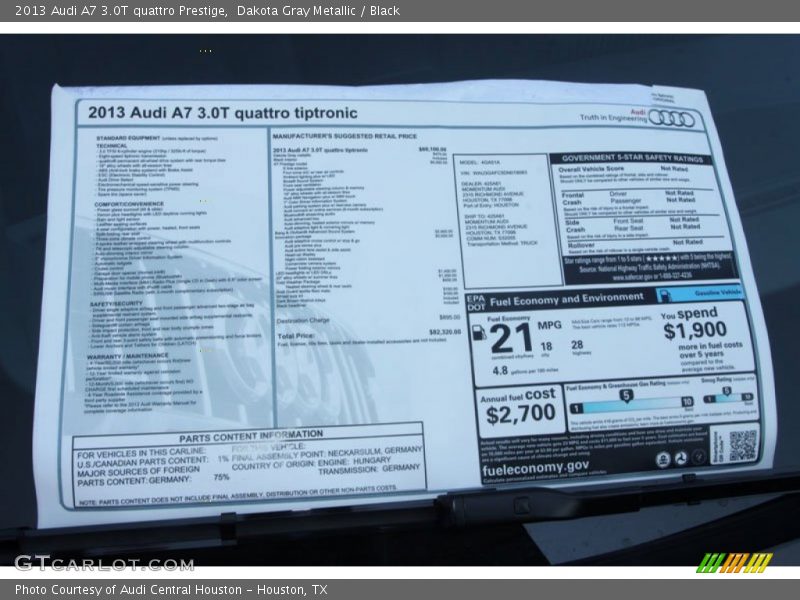Click the 'TECHNICAL' section heading
Viewport: 800px width, 600px height.
(x=112, y=146)
